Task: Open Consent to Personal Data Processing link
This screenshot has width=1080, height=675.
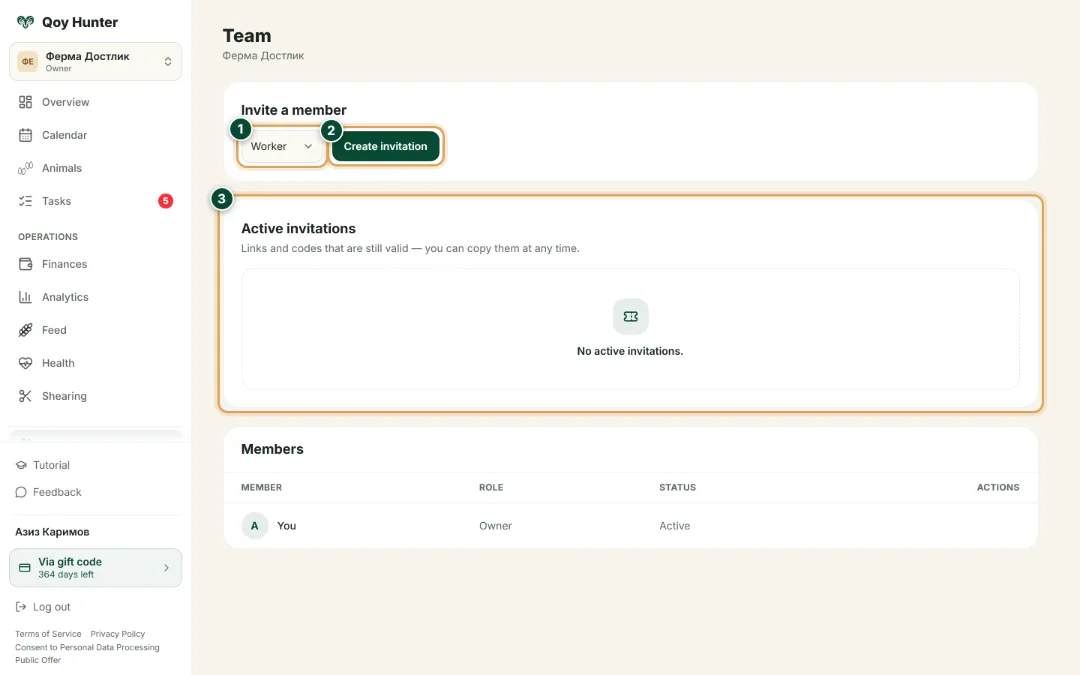Action: pyautogui.click(x=87, y=647)
